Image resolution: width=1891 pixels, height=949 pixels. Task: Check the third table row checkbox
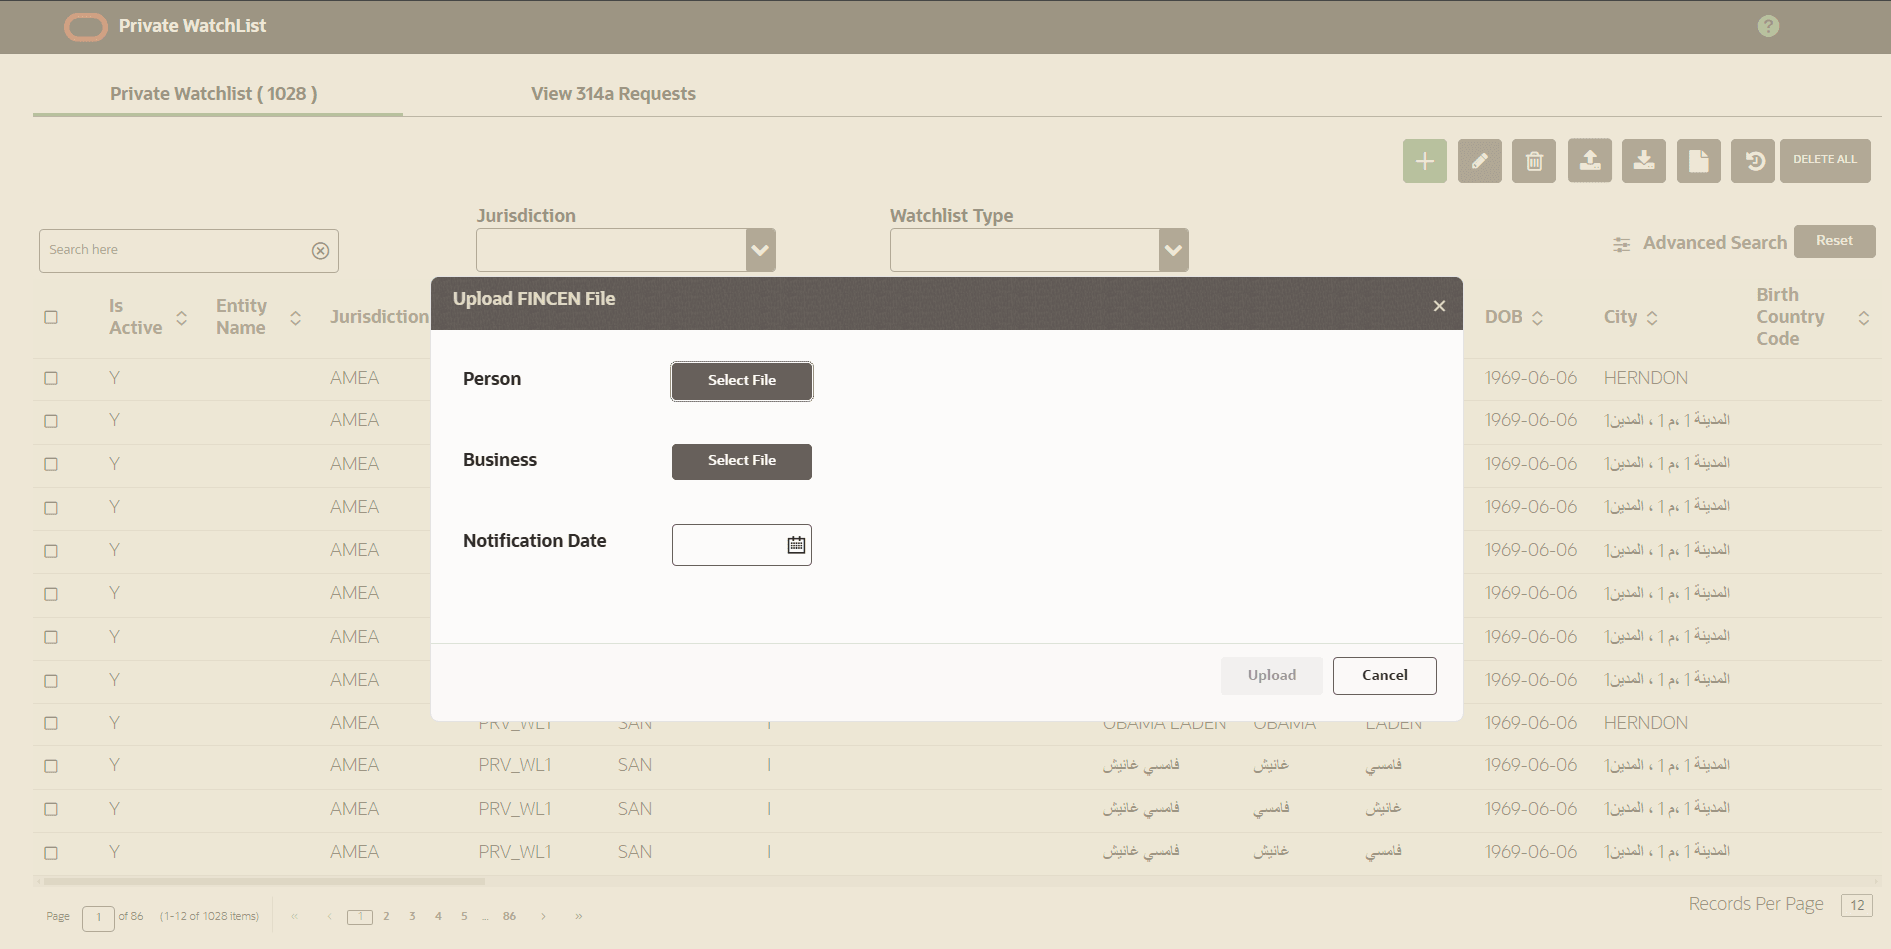tap(51, 464)
